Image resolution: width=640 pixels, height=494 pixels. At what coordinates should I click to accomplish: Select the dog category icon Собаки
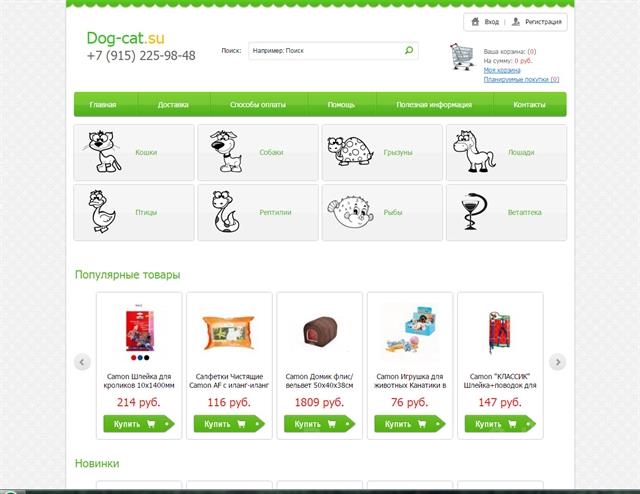pos(226,151)
